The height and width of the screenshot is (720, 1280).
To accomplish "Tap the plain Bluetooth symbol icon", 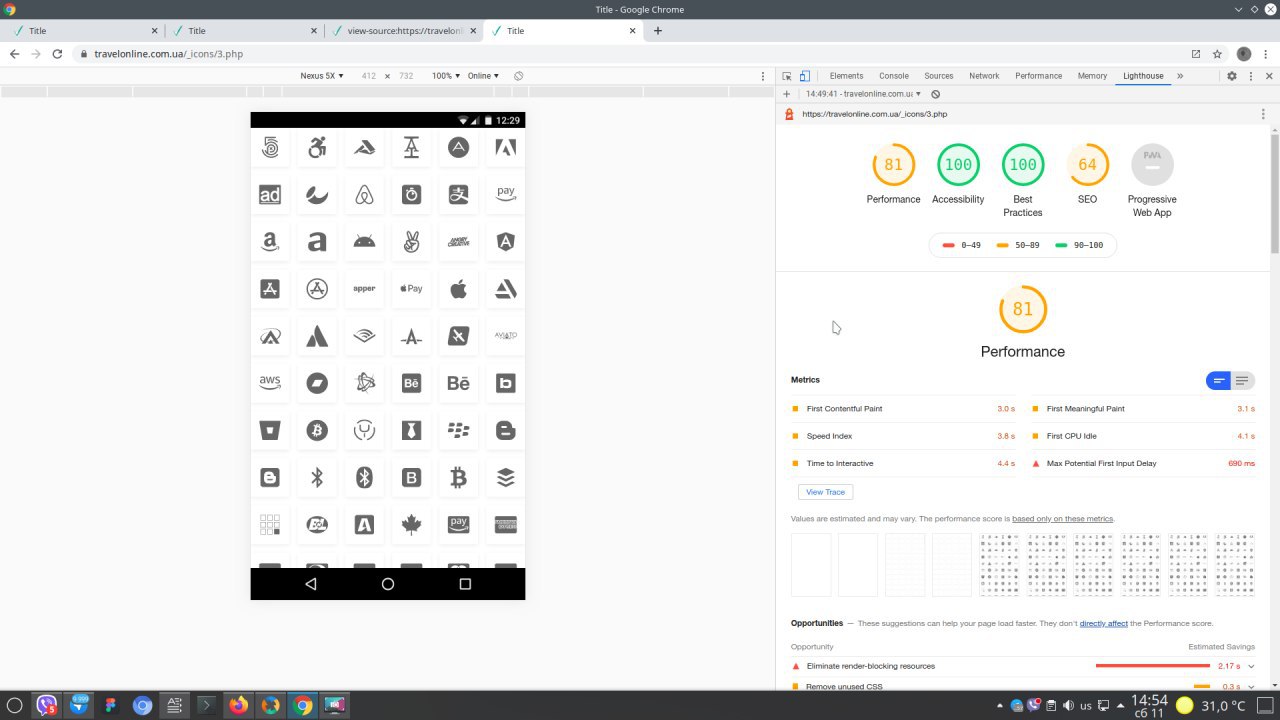I will tap(317, 478).
